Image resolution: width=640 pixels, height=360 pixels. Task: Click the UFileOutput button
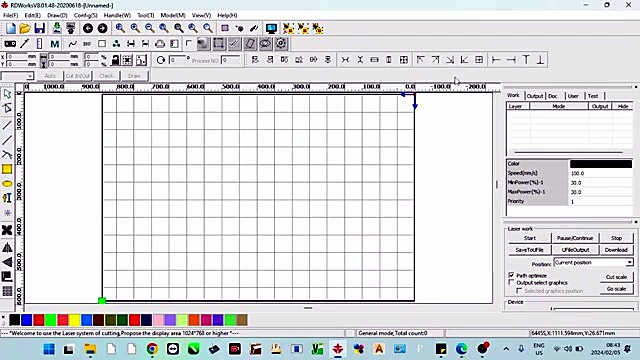[x=575, y=250]
